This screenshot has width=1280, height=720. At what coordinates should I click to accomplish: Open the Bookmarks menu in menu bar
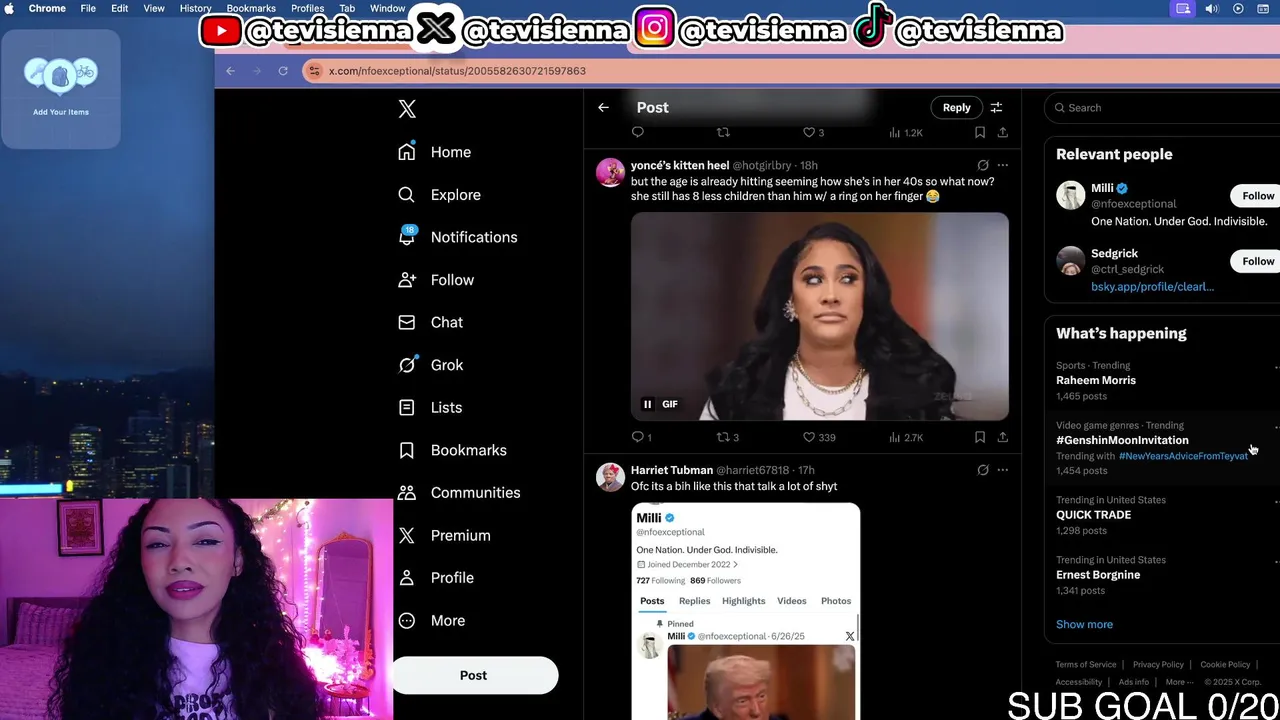pyautogui.click(x=251, y=8)
